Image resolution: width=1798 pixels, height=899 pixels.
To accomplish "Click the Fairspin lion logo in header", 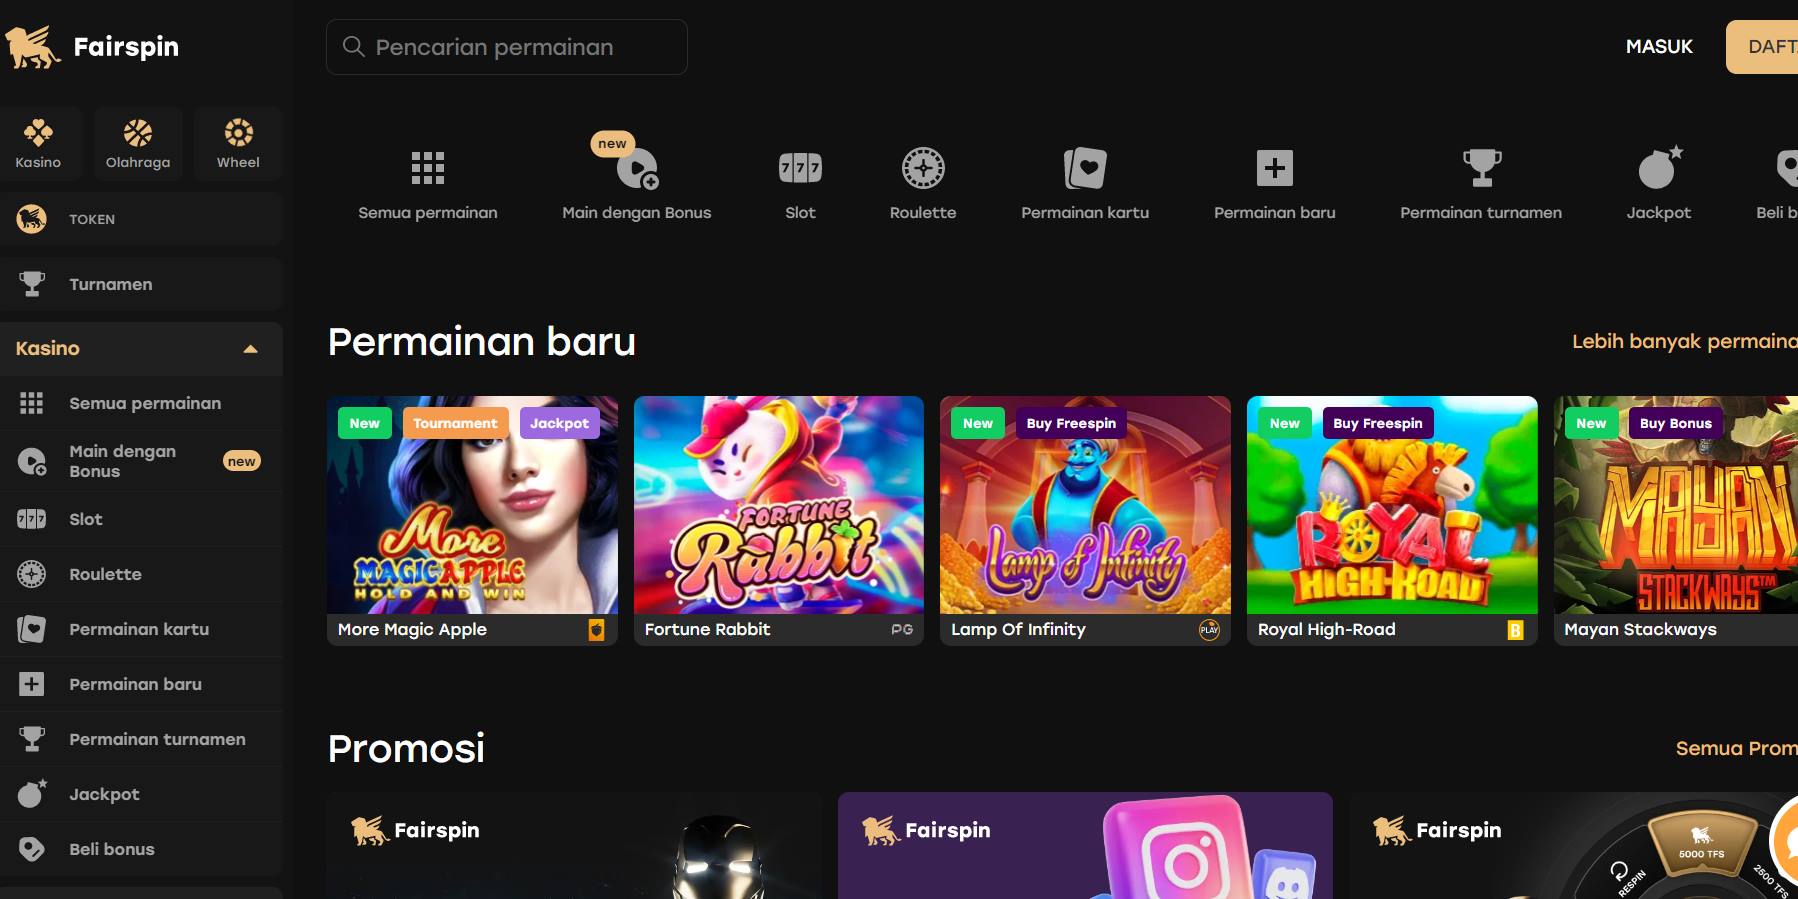I will click(x=33, y=47).
